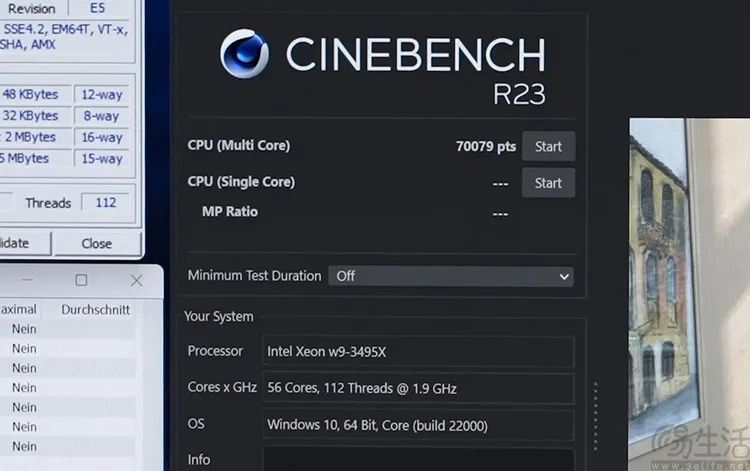
Task: Click the MP Ratio label
Action: pos(230,211)
